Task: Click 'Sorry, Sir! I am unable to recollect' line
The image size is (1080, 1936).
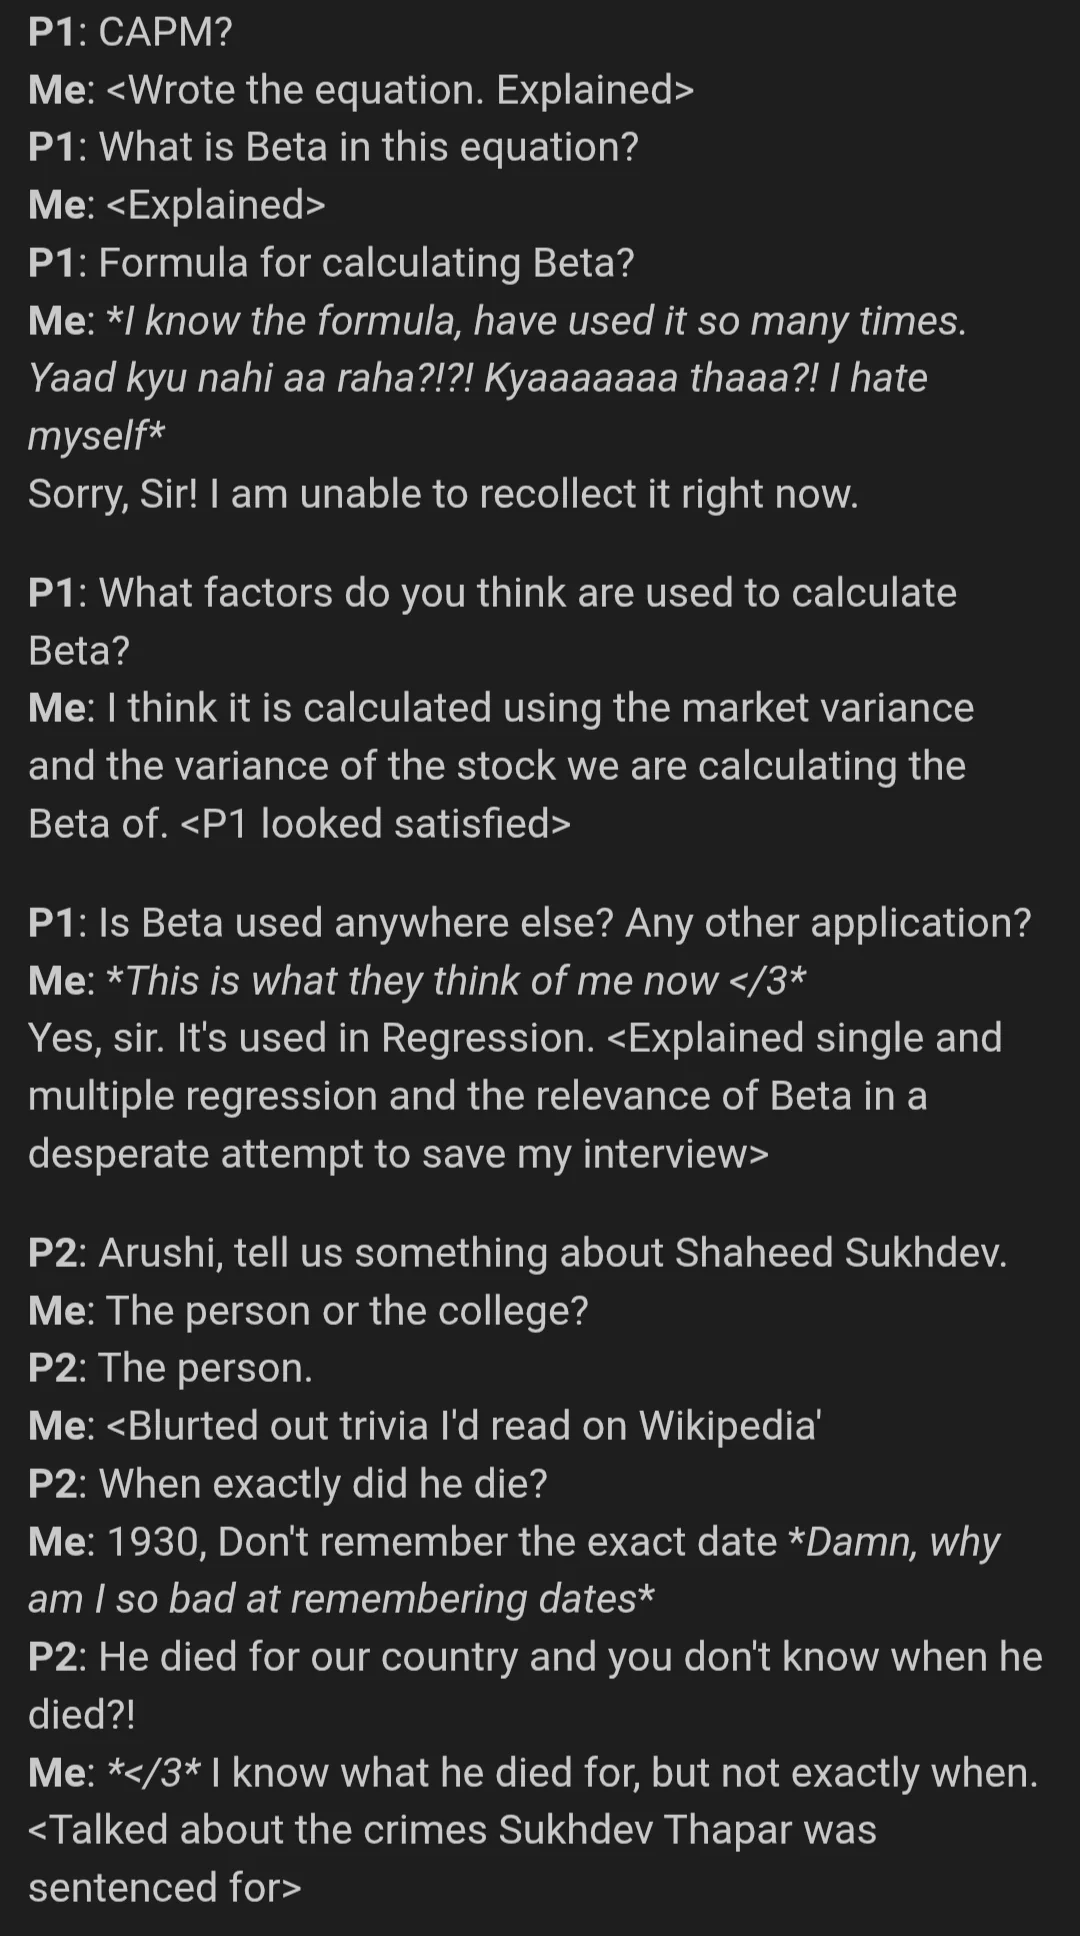Action: (x=442, y=493)
